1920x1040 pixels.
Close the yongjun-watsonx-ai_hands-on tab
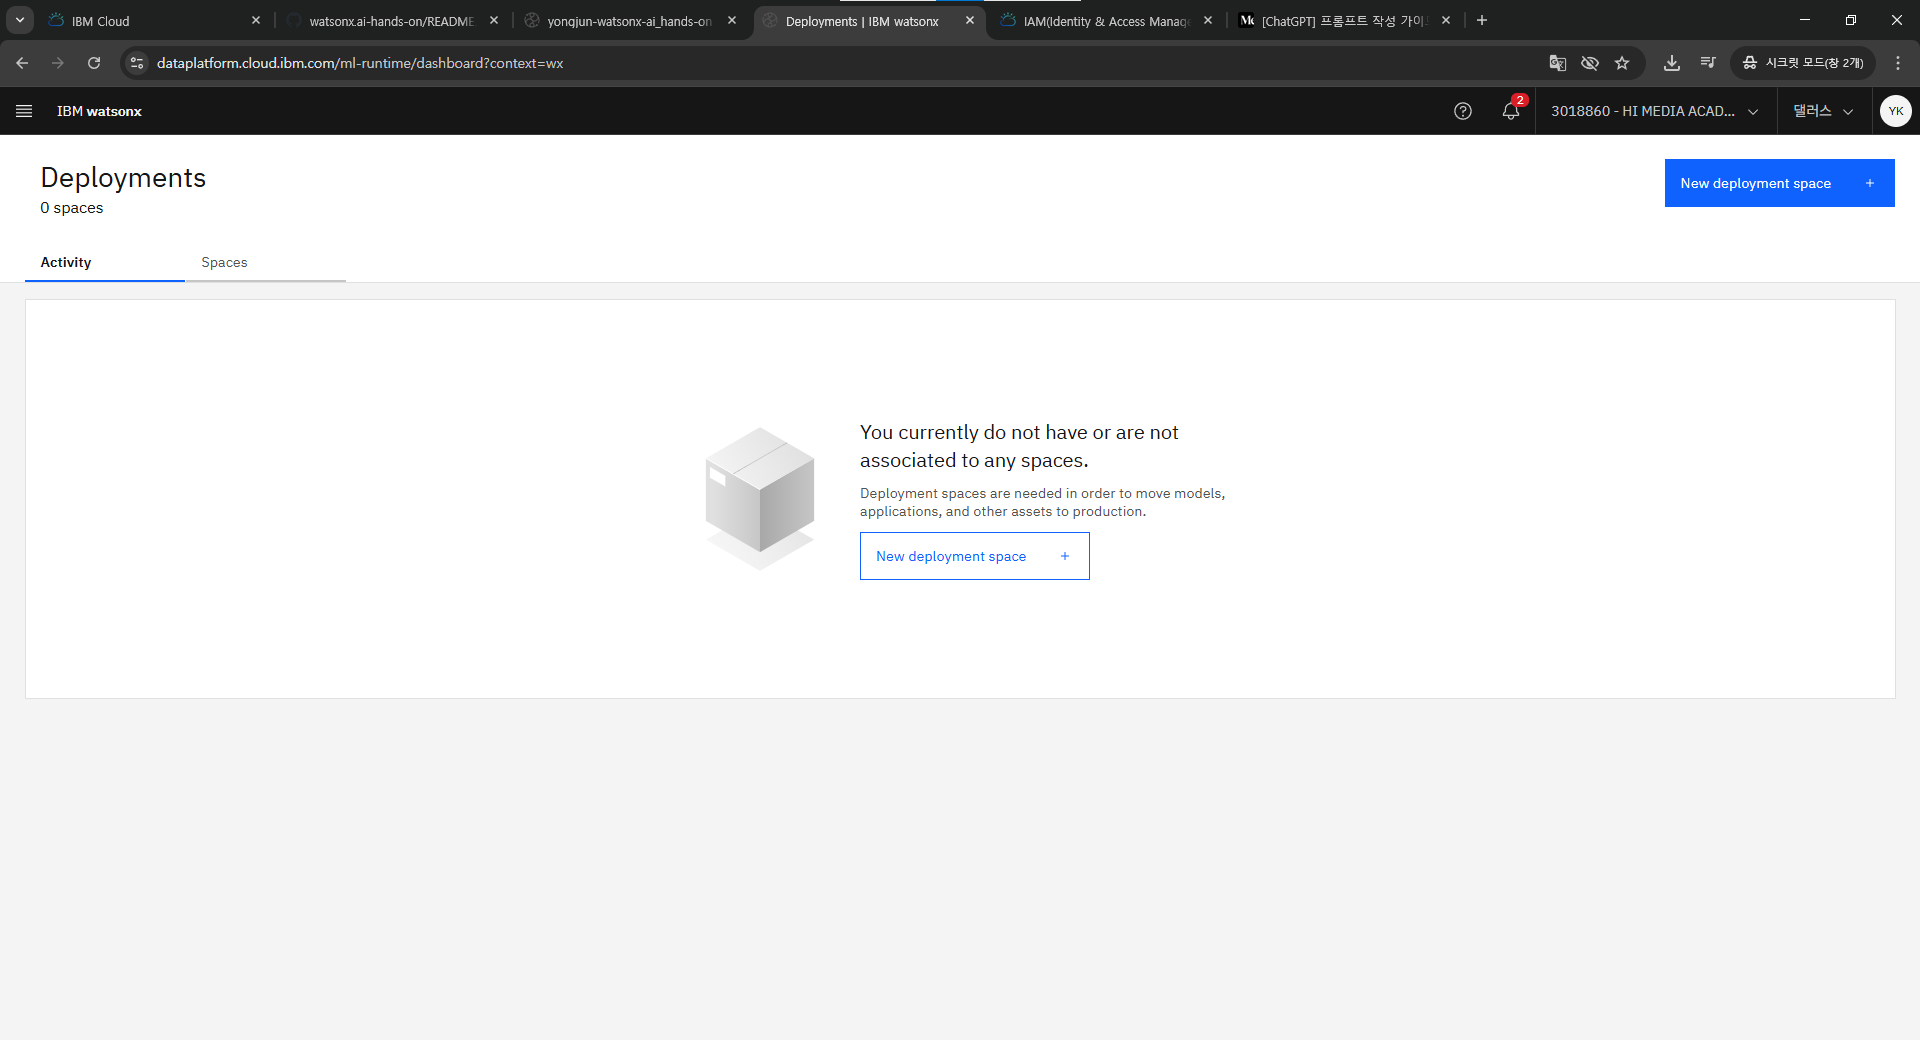[x=732, y=20]
